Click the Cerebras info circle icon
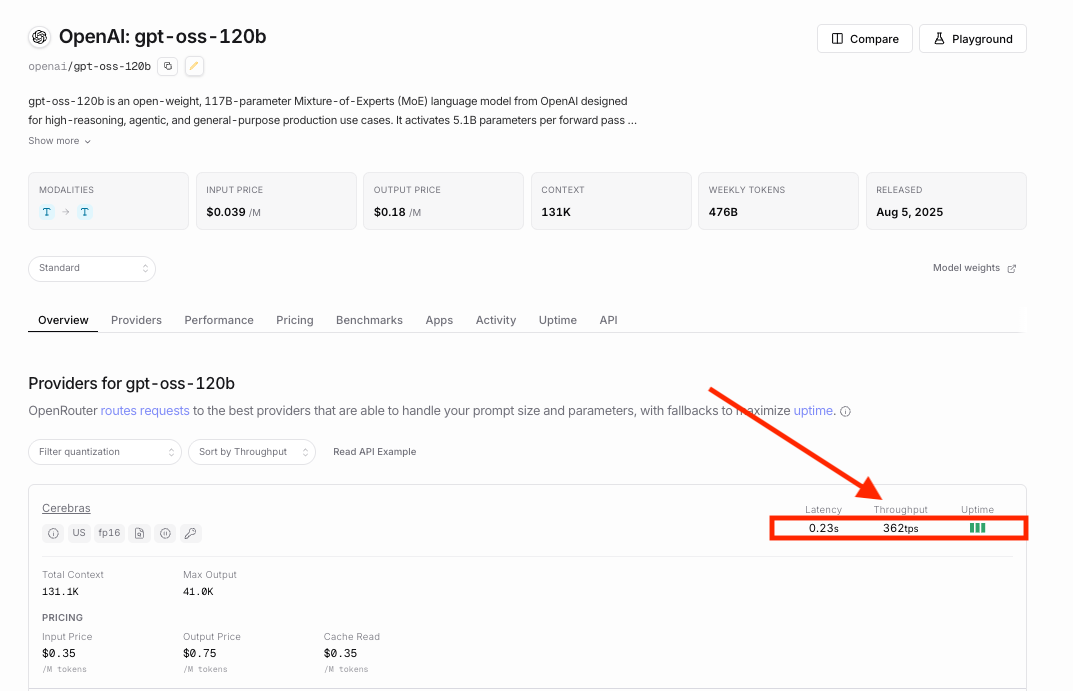The height and width of the screenshot is (691, 1073). tap(53, 533)
